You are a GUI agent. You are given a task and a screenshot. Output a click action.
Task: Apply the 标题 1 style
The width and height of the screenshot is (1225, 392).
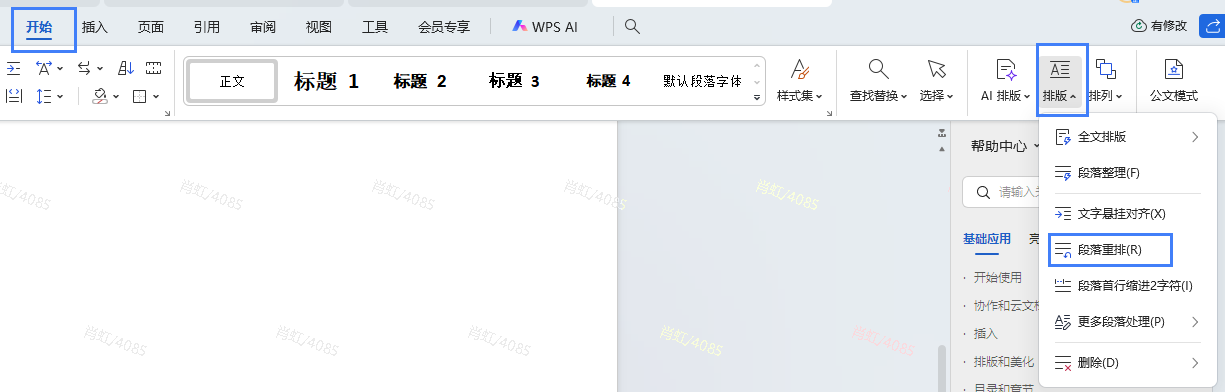(x=326, y=81)
